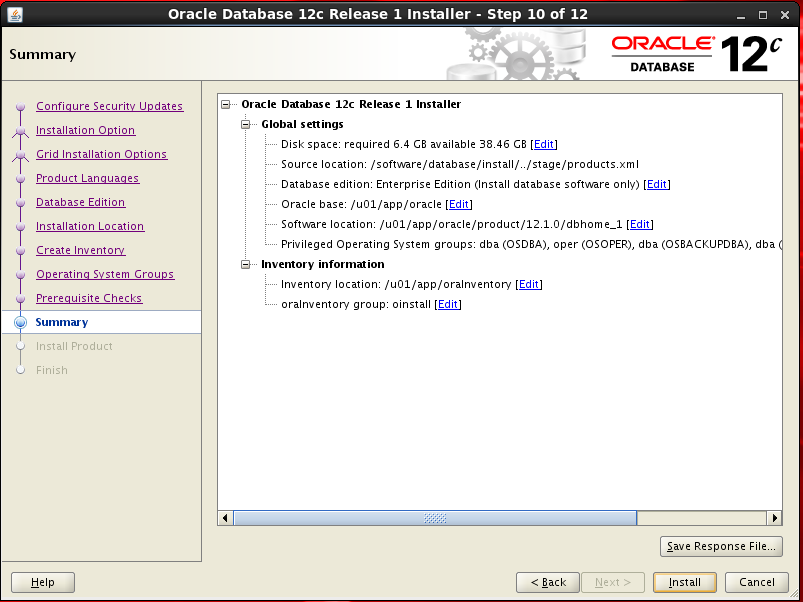Jump to the Product Languages step

tap(88, 178)
